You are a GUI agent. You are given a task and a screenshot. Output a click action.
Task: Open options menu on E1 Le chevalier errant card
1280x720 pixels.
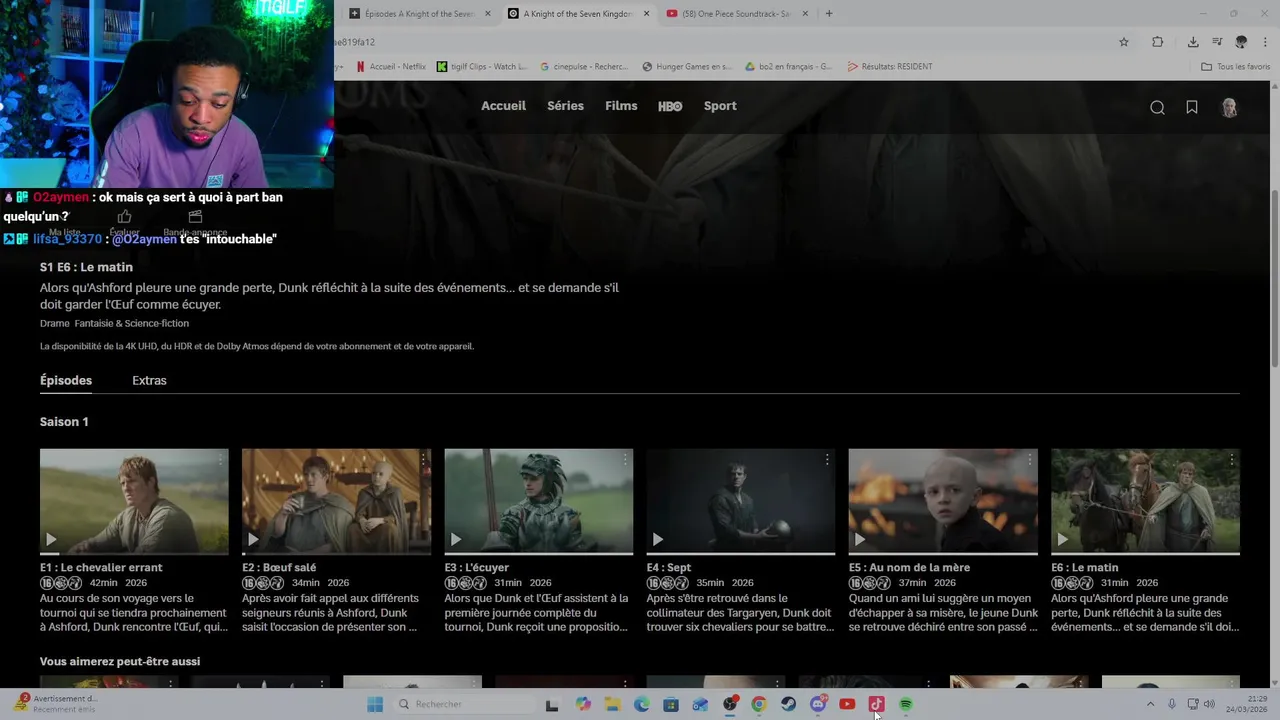pos(220,459)
